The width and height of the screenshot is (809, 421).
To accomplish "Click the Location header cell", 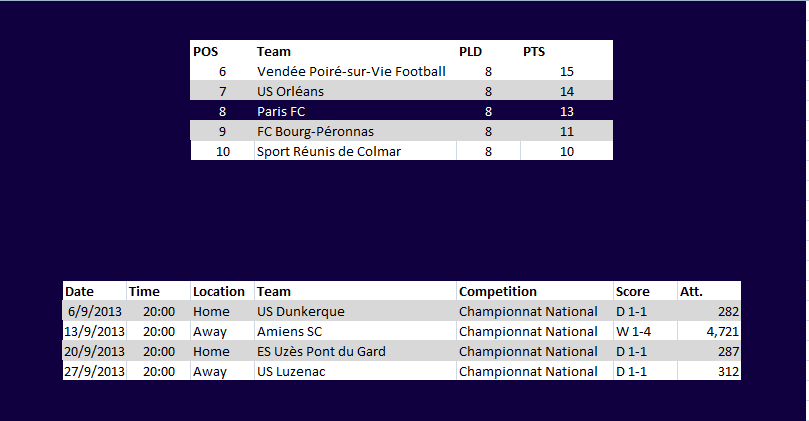I will (x=222, y=292).
